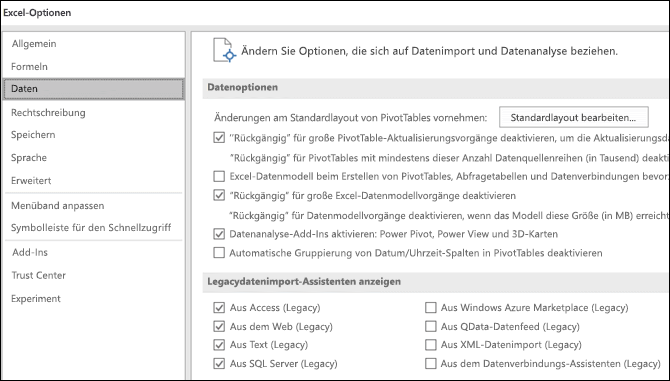
Task: Open Rechtschreibung settings
Action: point(48,113)
